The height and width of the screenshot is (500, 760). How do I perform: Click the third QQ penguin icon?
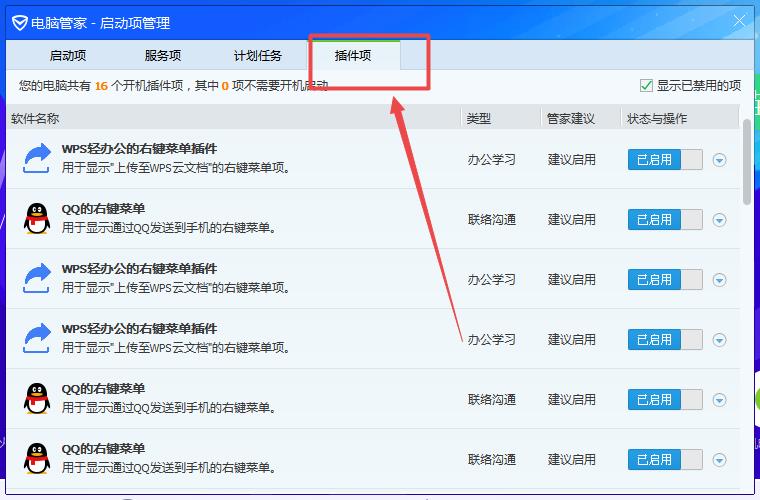coord(37,458)
